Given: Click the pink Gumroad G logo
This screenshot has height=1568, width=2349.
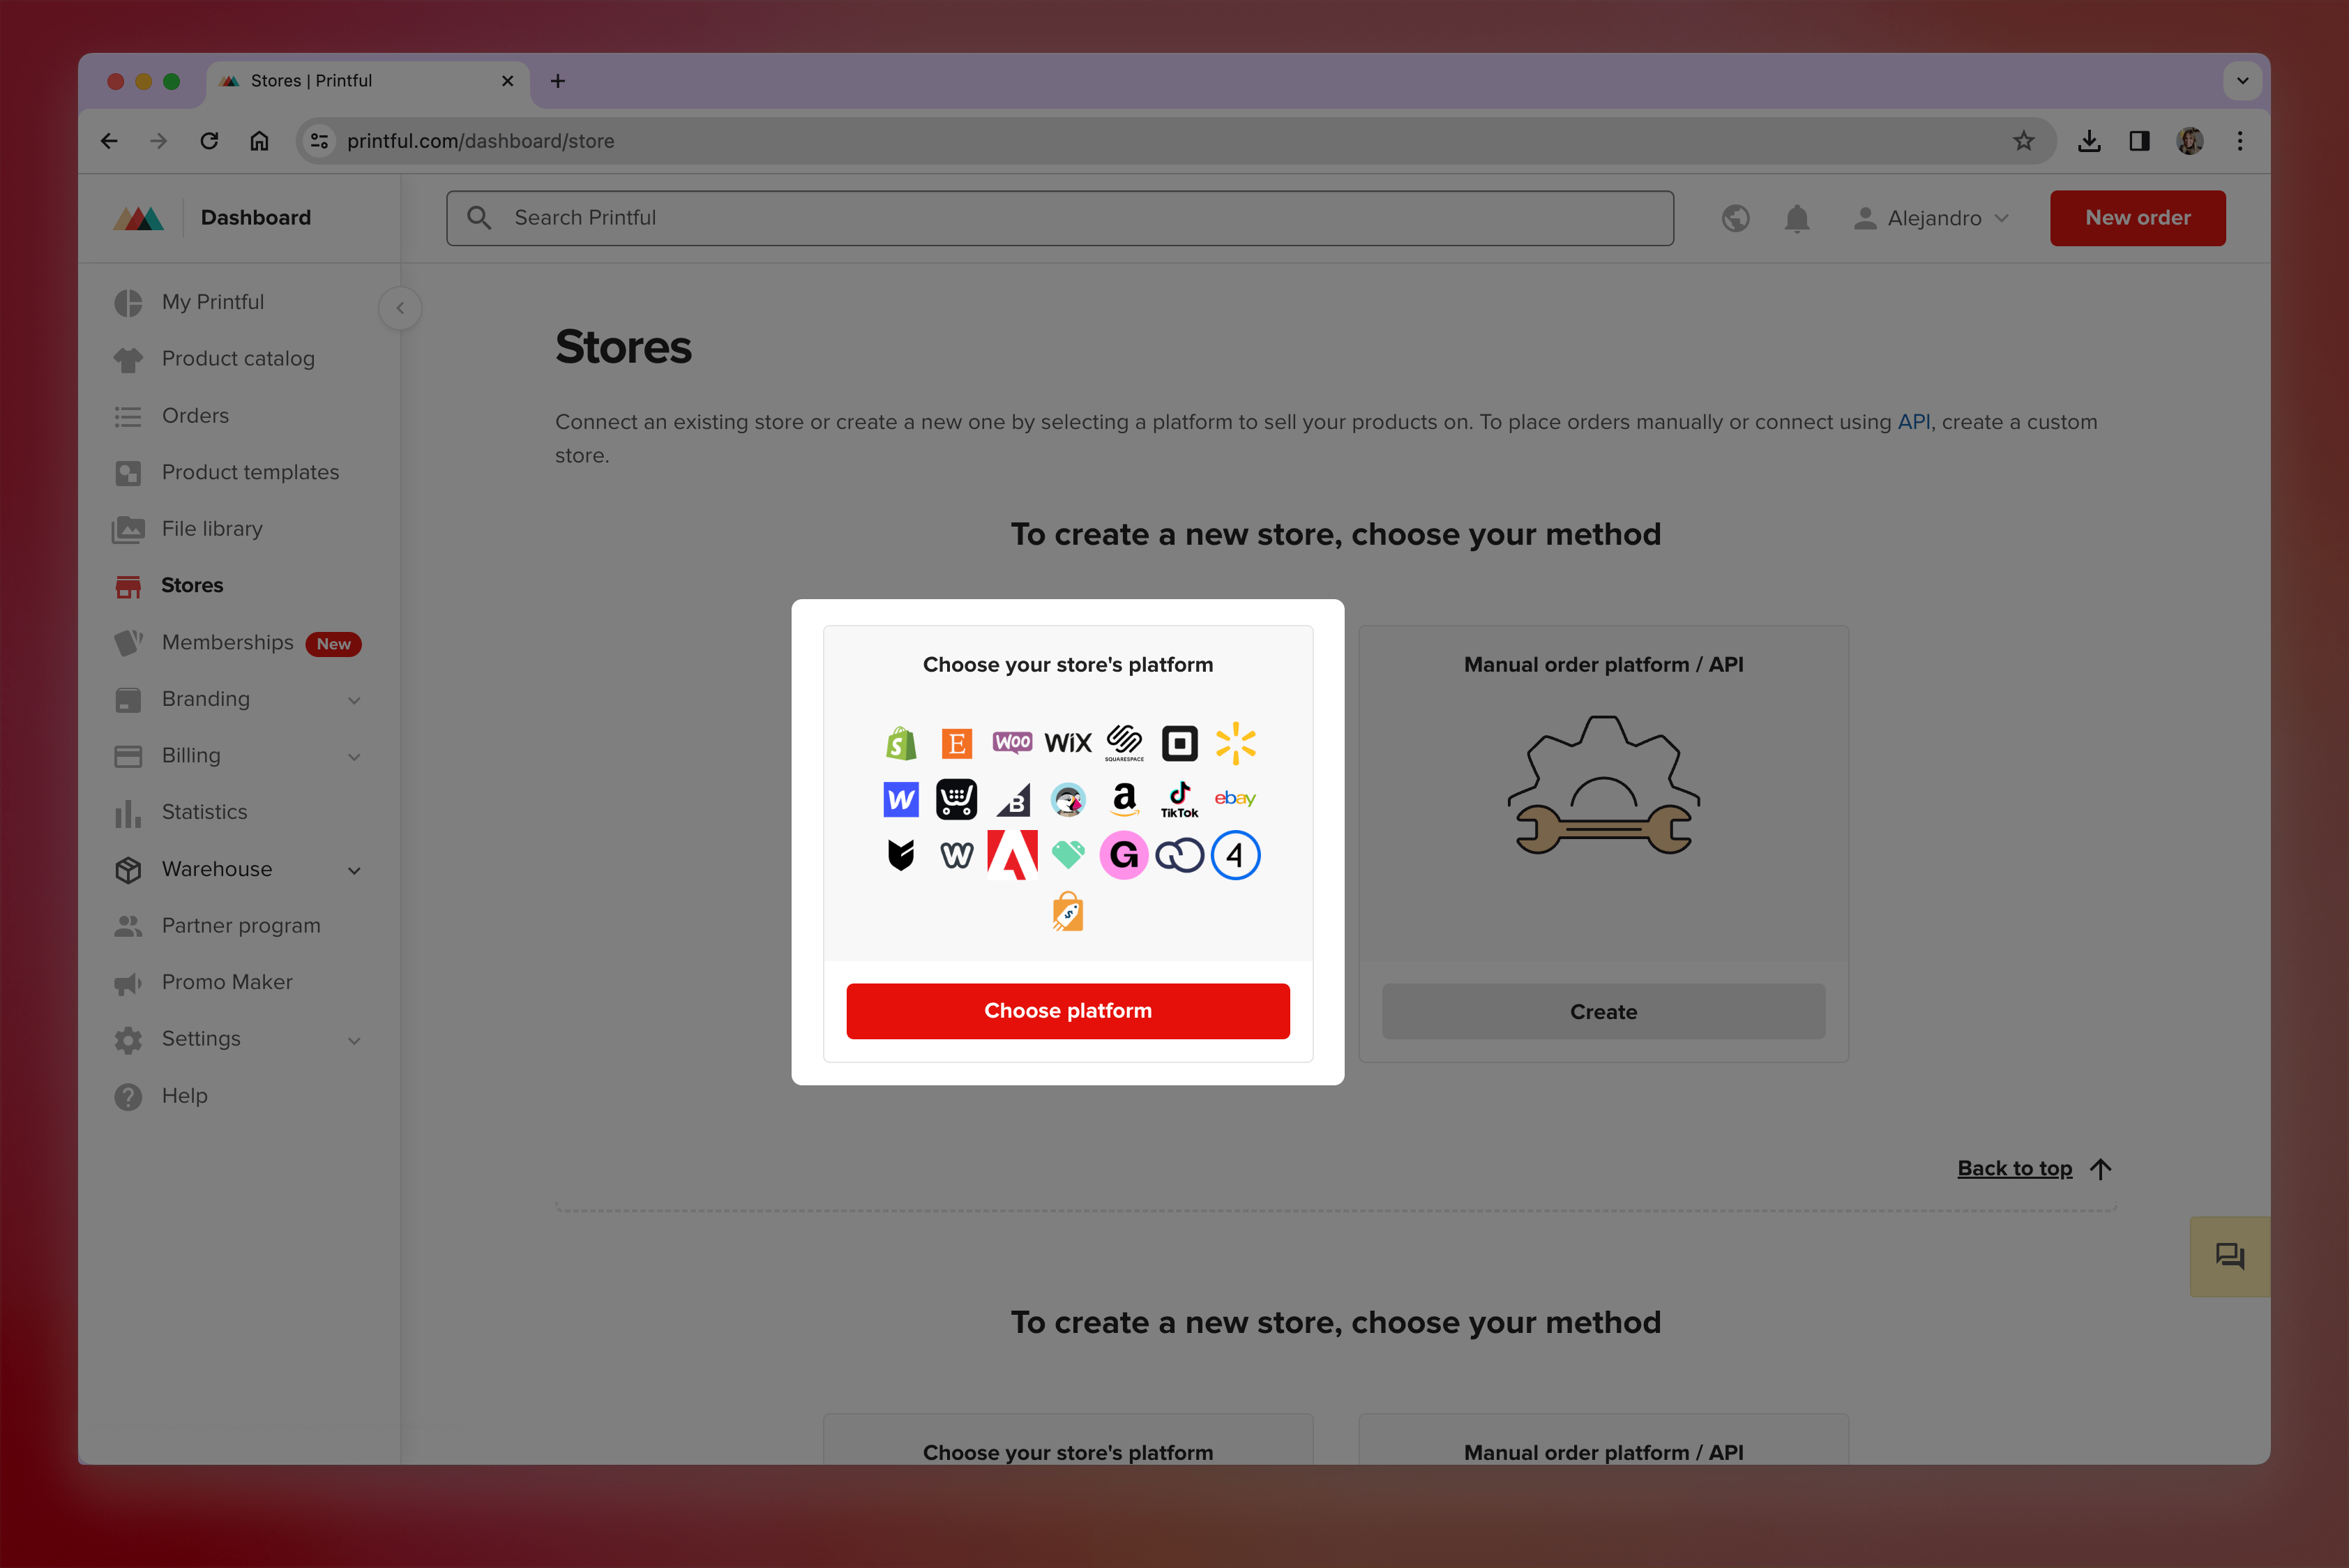Looking at the screenshot, I should [1124, 855].
